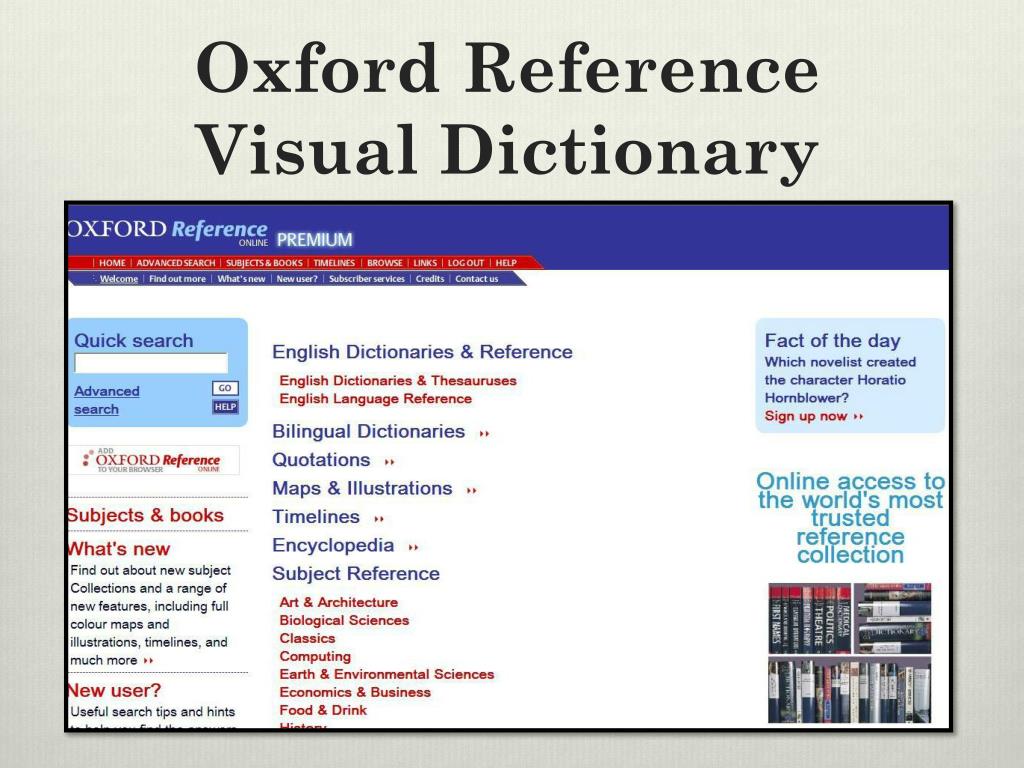Open SUBJECTS & BOOKS menu item
Image resolution: width=1024 pixels, height=768 pixels.
coord(264,263)
